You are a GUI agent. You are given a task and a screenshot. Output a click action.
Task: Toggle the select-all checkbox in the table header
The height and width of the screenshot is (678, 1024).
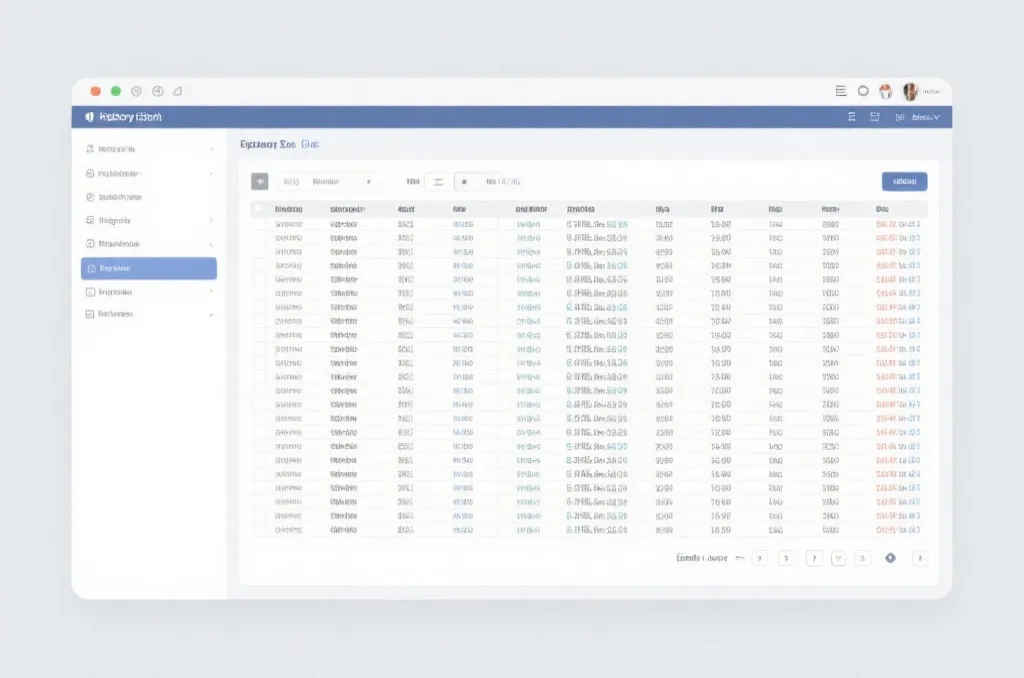tap(258, 209)
